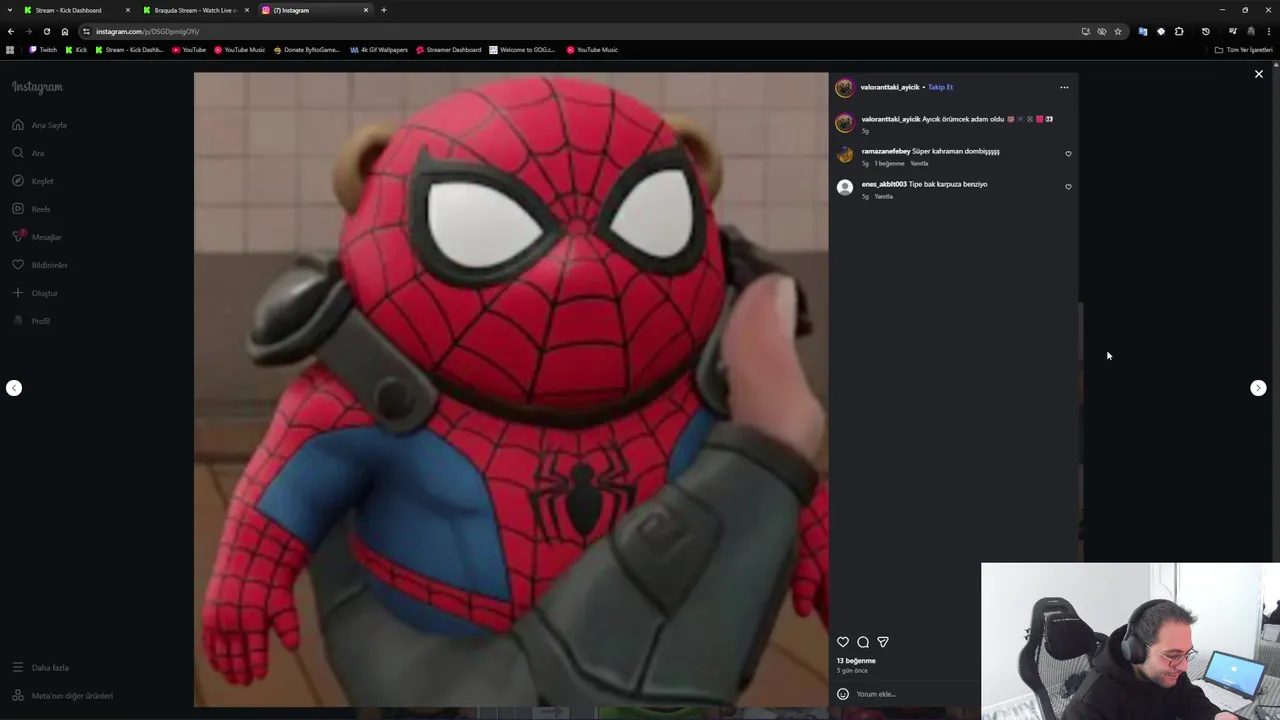1280x720 pixels.
Task: Bookmark this page with star icon
Action: [1118, 31]
